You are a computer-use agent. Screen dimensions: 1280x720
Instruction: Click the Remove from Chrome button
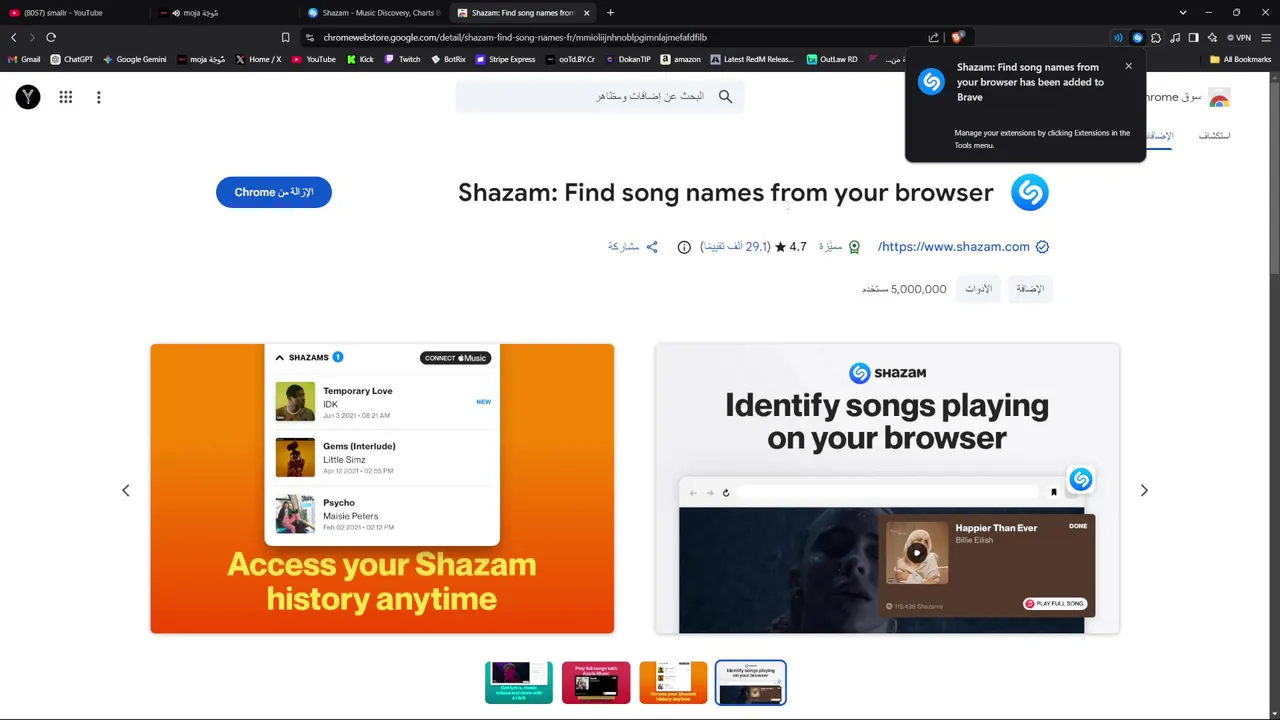click(274, 192)
